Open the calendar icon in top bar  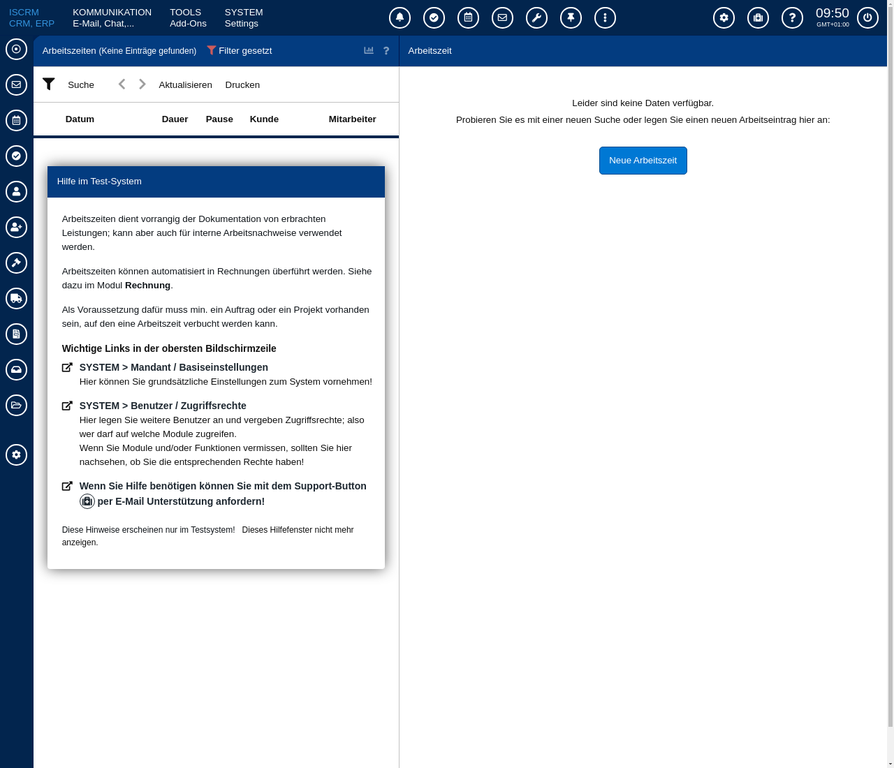467,18
